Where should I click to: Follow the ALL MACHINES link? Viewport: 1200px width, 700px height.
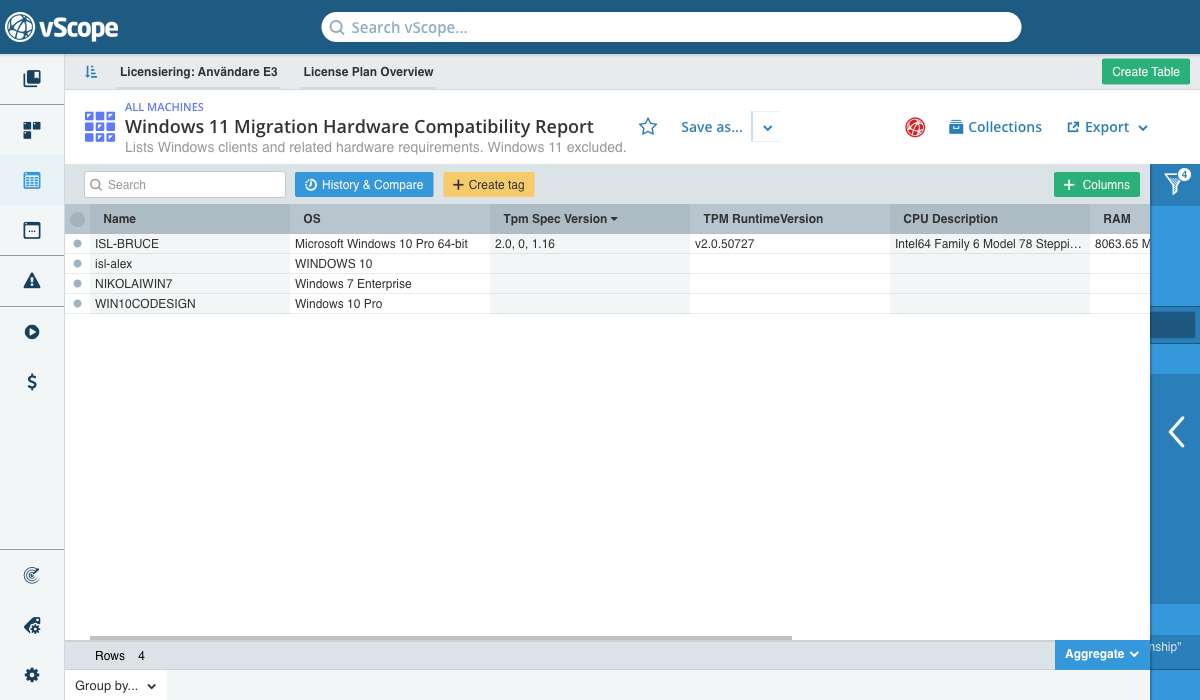tap(164, 107)
